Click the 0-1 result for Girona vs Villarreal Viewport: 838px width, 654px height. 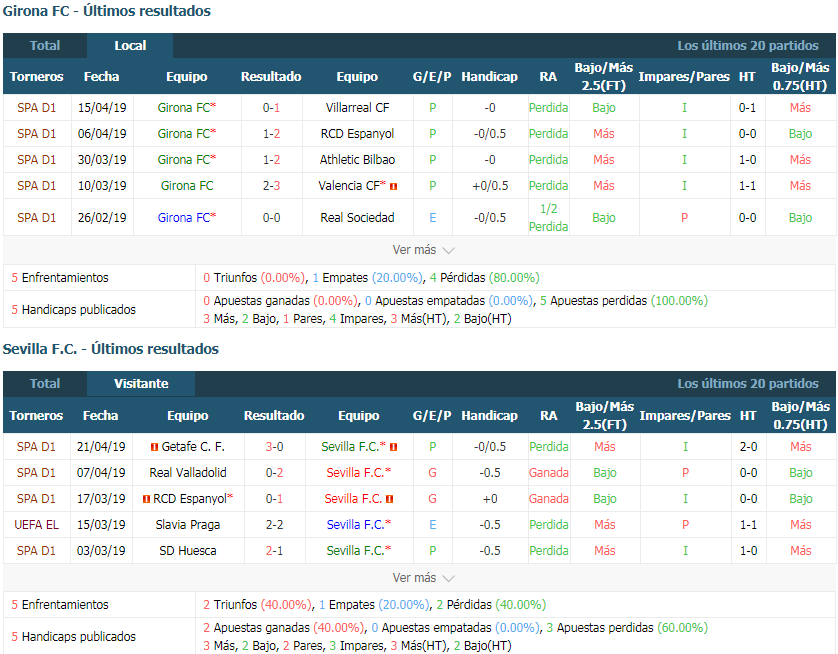pos(271,108)
